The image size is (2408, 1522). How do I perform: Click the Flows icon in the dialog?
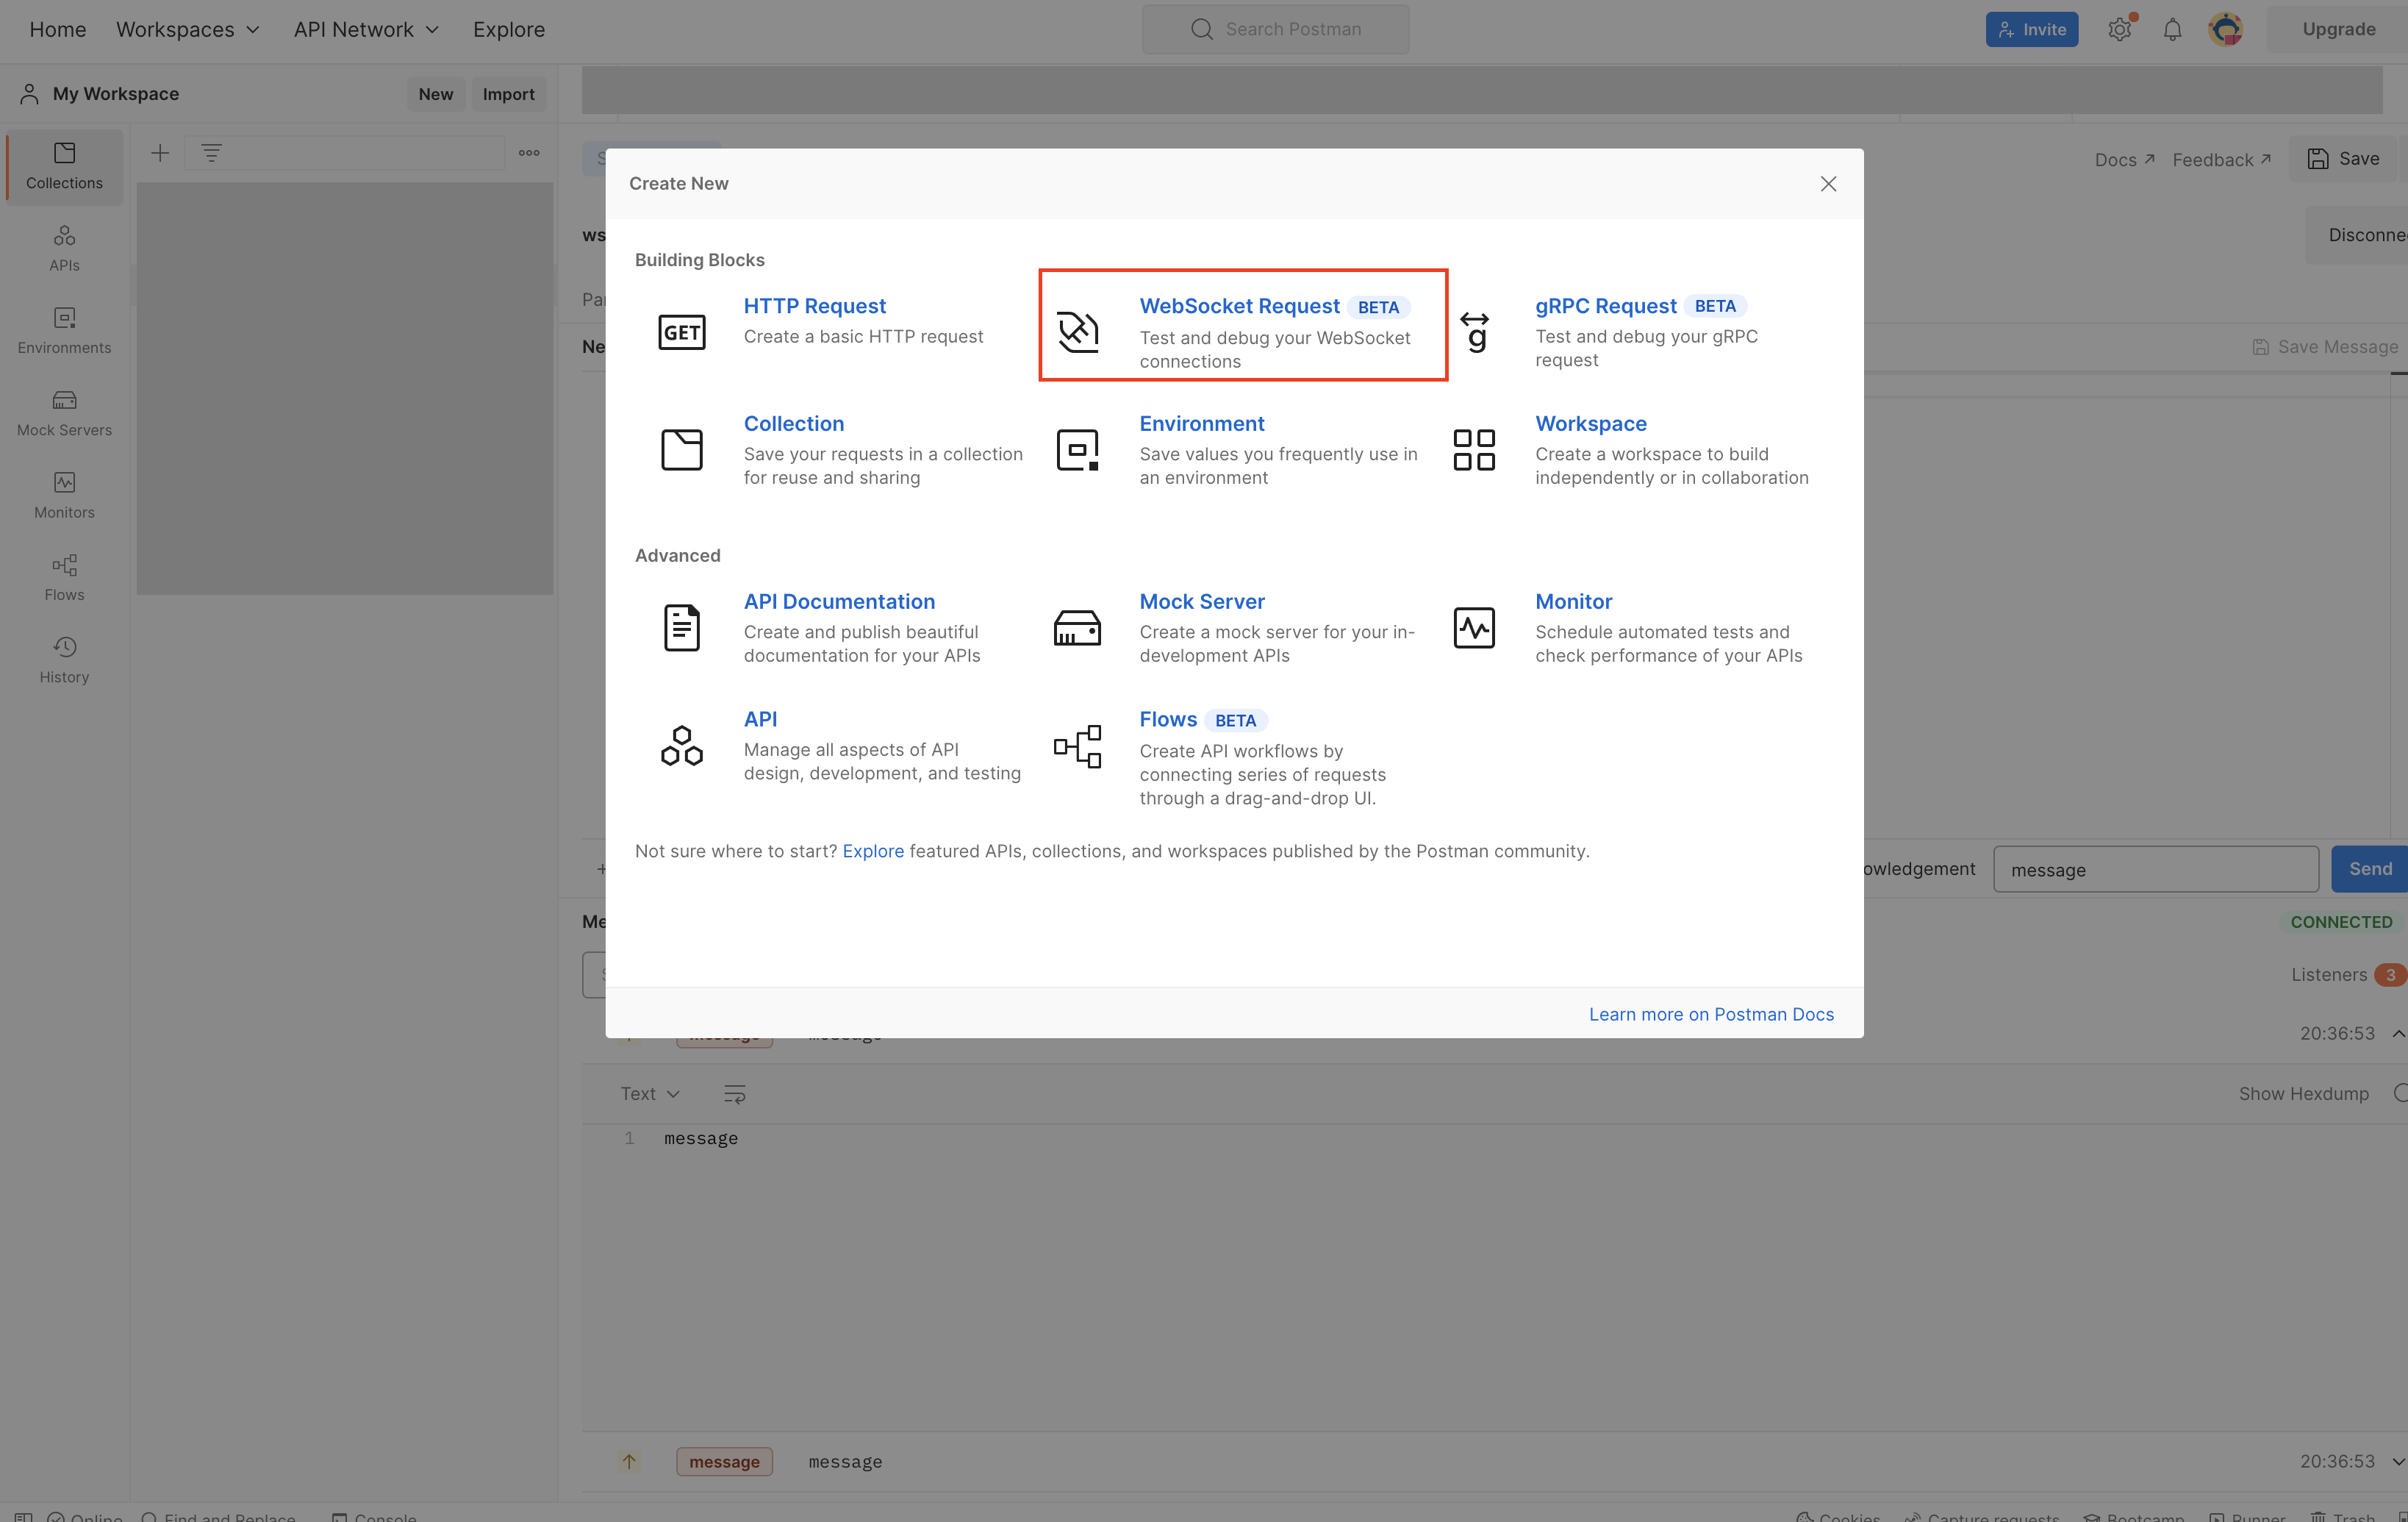click(x=1077, y=746)
